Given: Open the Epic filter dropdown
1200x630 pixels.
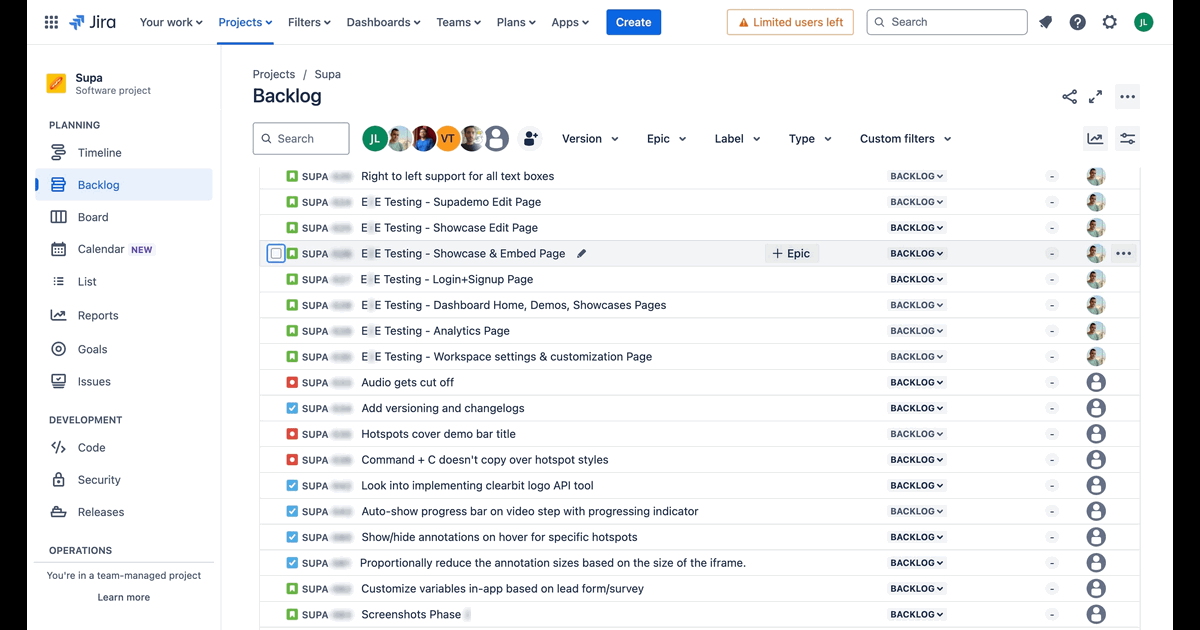Looking at the screenshot, I should [666, 139].
